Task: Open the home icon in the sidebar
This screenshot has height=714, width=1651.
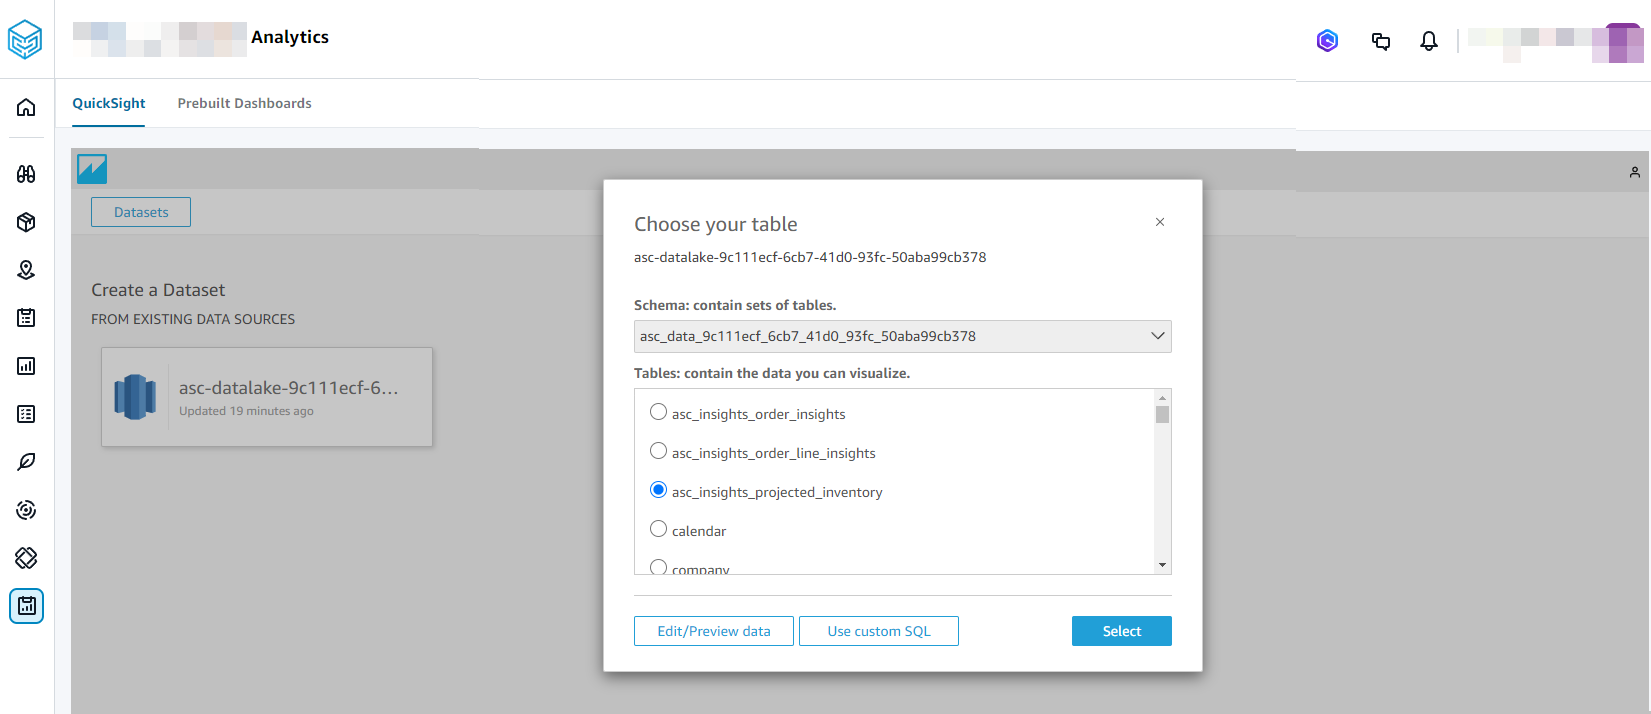Action: point(26,107)
